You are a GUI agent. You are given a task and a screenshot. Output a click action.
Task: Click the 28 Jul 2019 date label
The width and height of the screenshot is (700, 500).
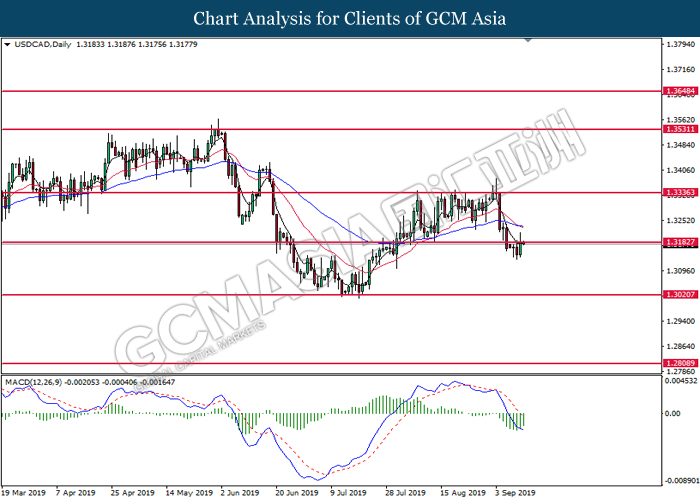click(x=405, y=493)
